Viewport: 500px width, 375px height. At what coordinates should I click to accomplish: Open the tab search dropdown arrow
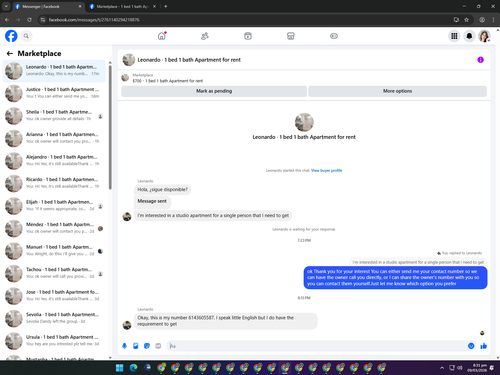click(x=6, y=6)
